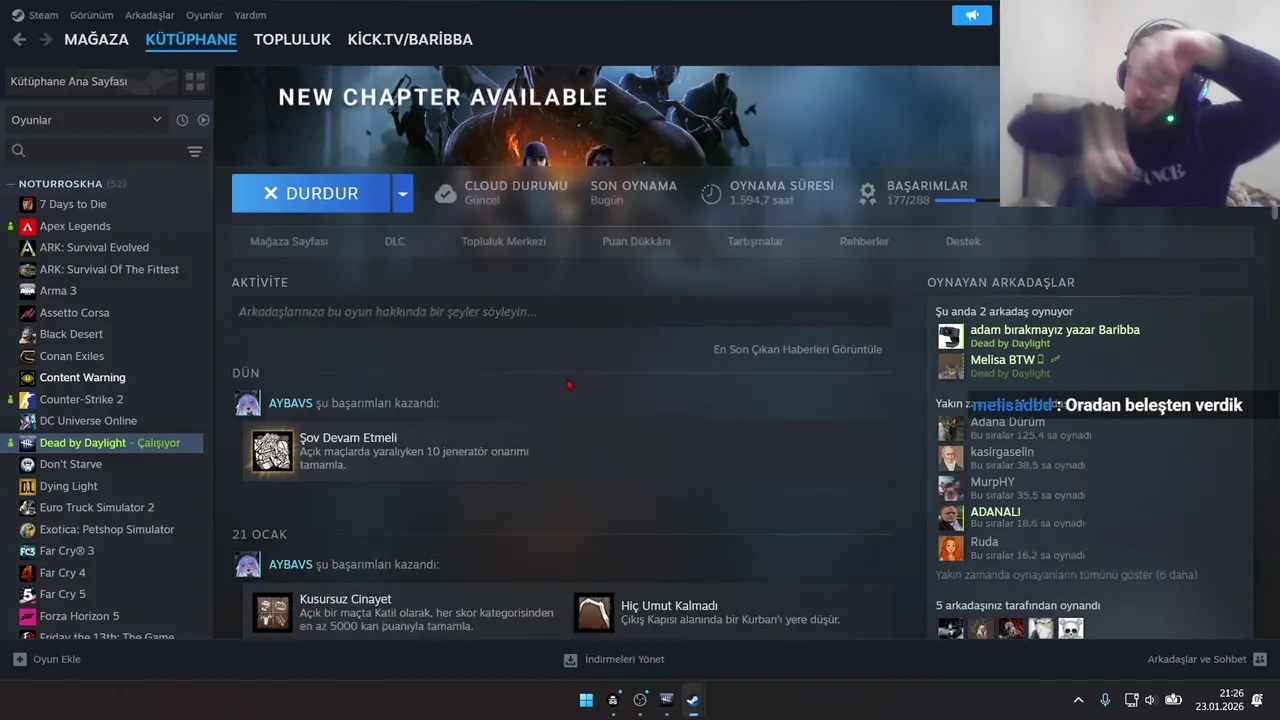Open Destek page
Image resolution: width=1280 pixels, height=720 pixels.
[x=963, y=241]
